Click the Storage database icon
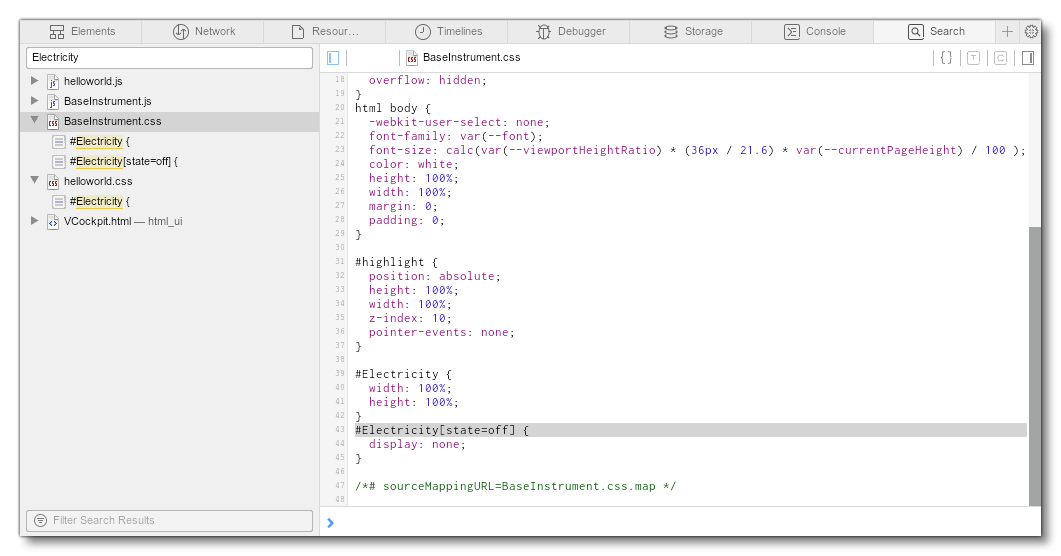 pyautogui.click(x=671, y=32)
